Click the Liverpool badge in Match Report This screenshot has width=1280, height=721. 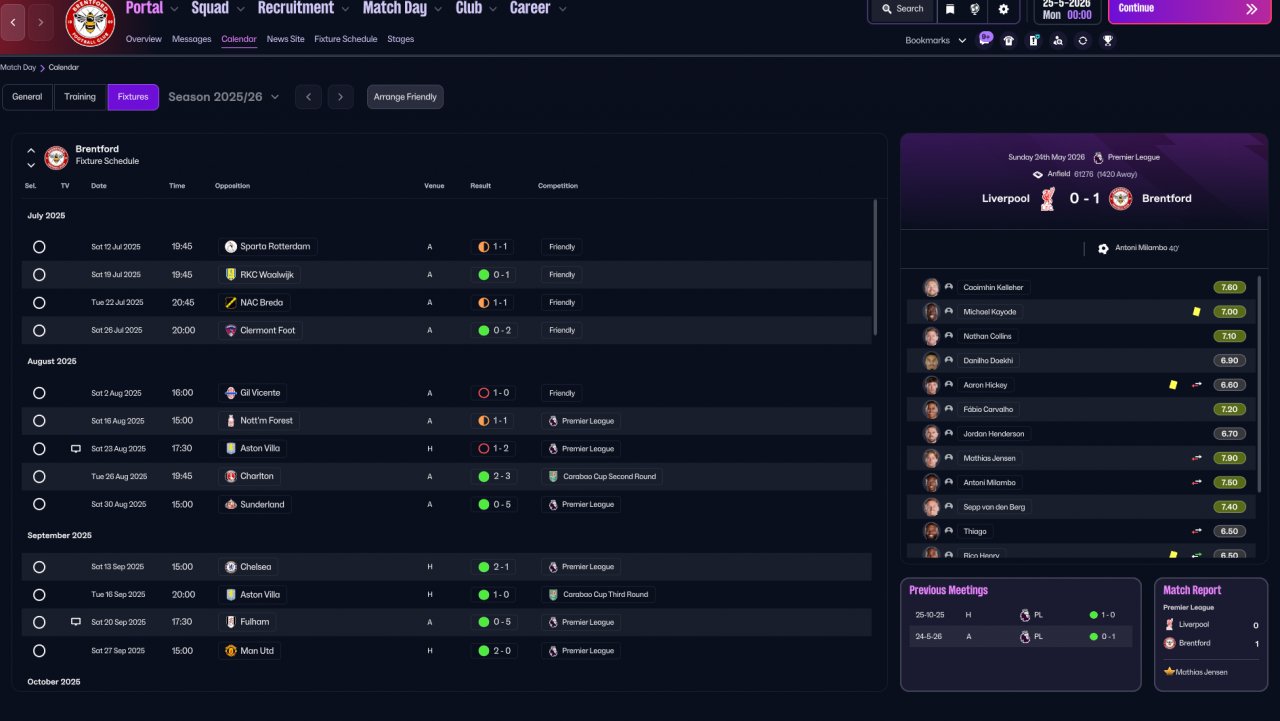(1170, 625)
